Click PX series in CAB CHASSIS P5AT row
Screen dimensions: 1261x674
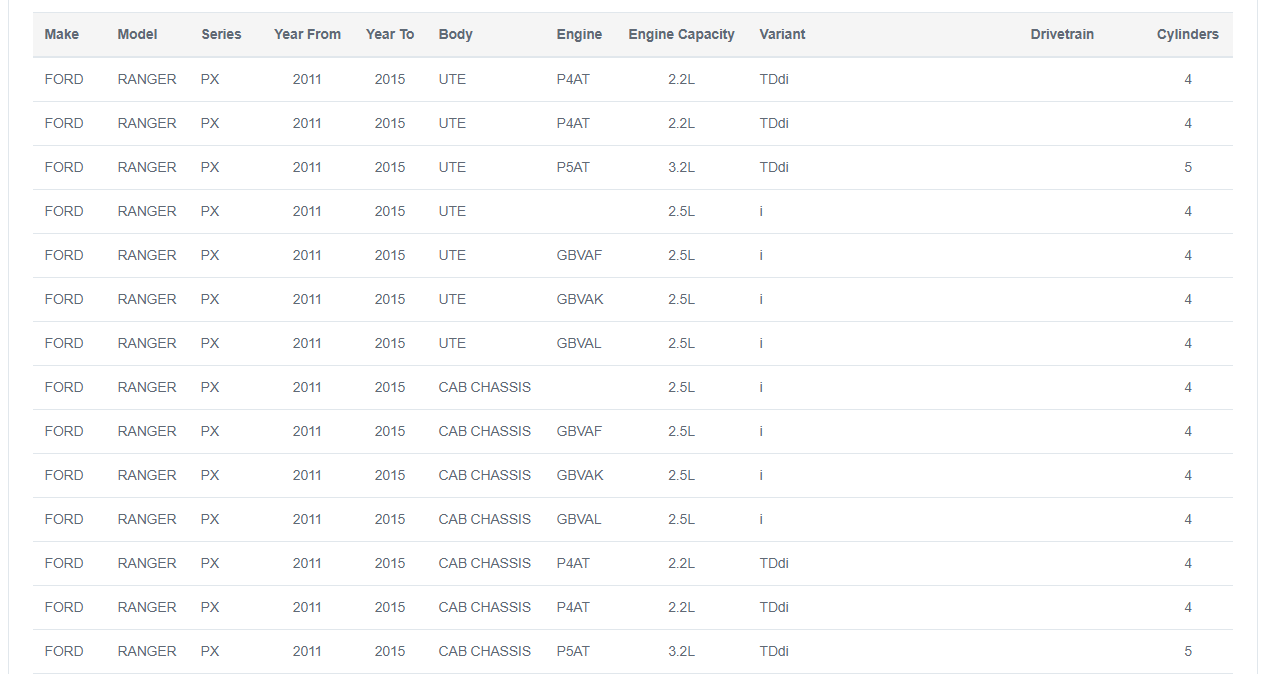coord(210,651)
